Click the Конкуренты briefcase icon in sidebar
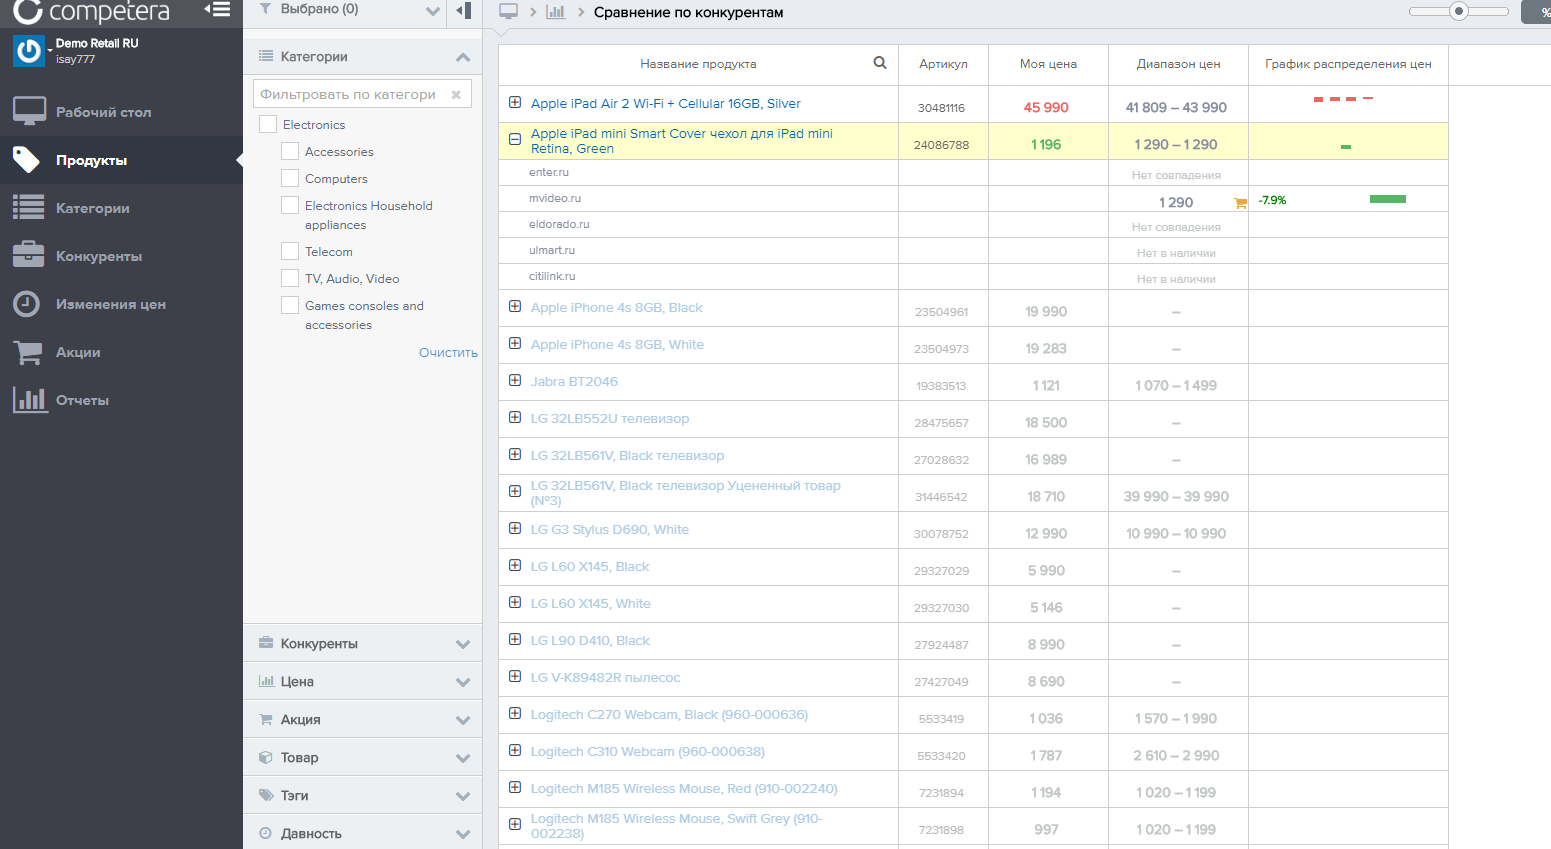The image size is (1551, 849). pos(28,254)
